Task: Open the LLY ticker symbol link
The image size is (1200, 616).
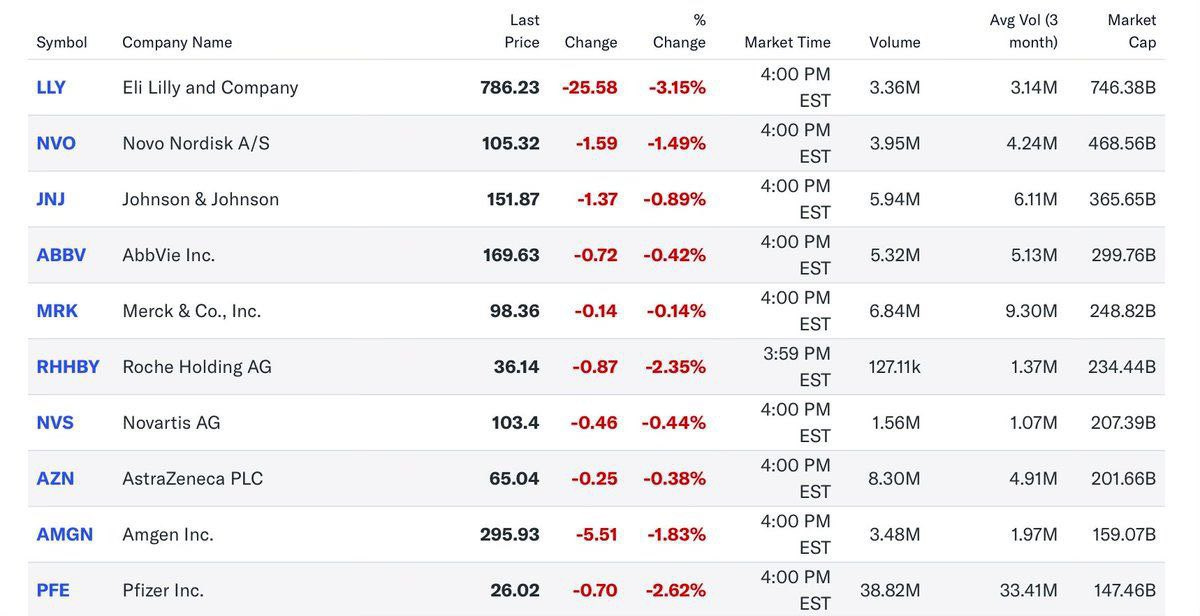Action: [x=51, y=87]
